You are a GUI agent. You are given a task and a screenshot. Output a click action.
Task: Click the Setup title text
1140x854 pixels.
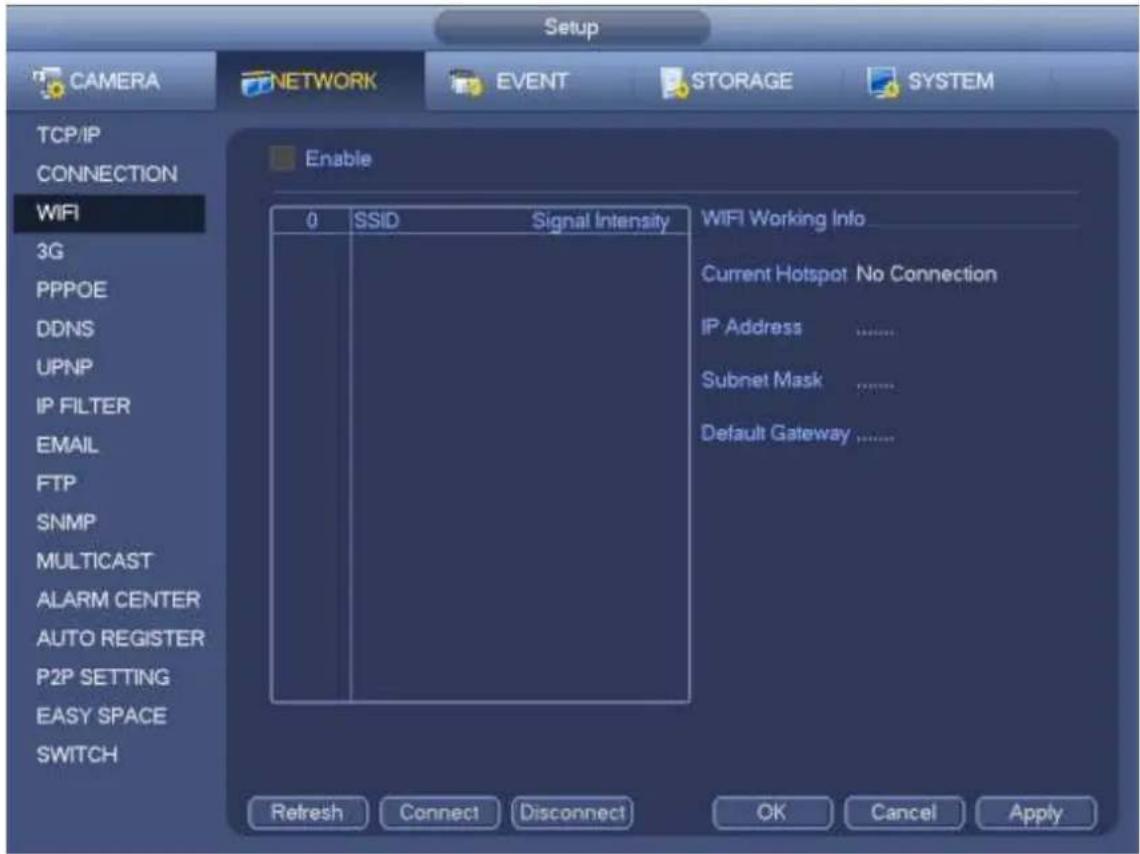pos(571,27)
